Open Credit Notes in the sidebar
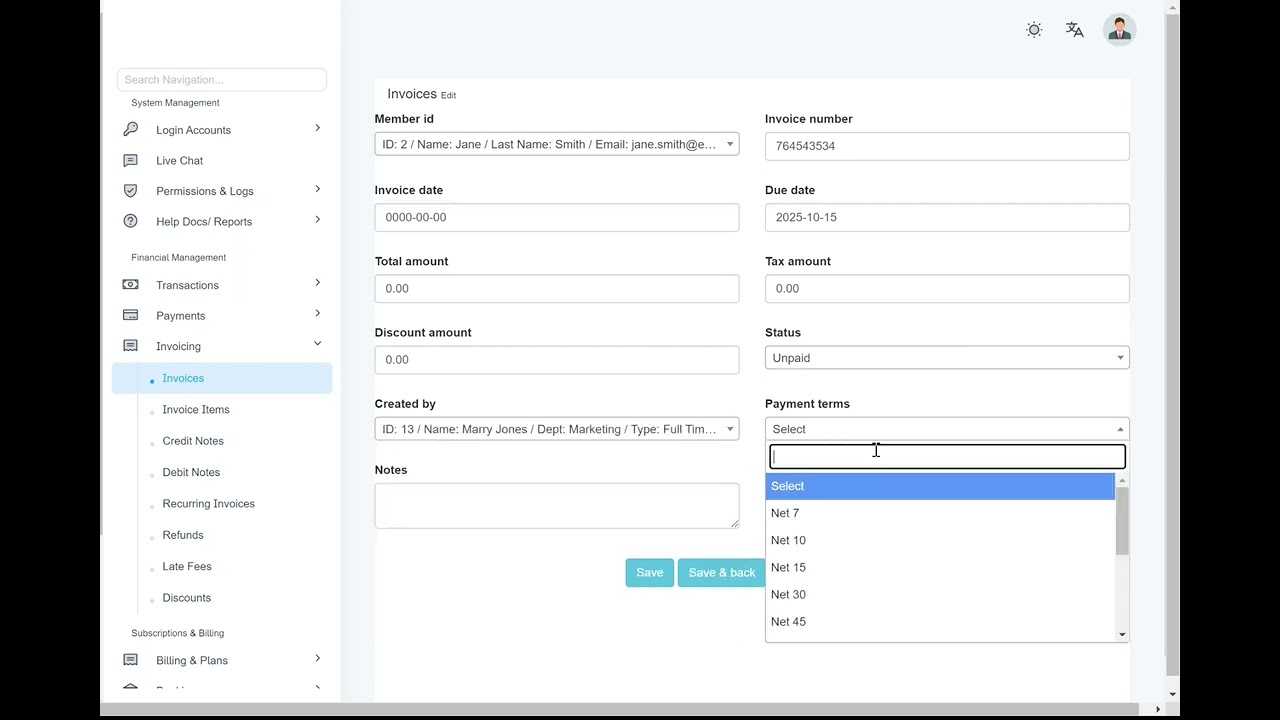The width and height of the screenshot is (1280, 720). [x=193, y=441]
